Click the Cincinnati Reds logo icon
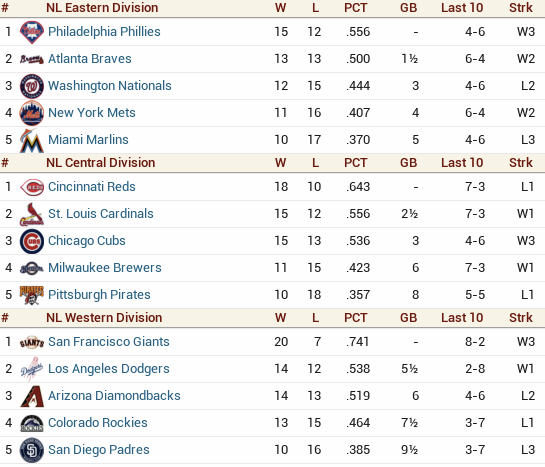The height and width of the screenshot is (467, 545). (x=32, y=187)
